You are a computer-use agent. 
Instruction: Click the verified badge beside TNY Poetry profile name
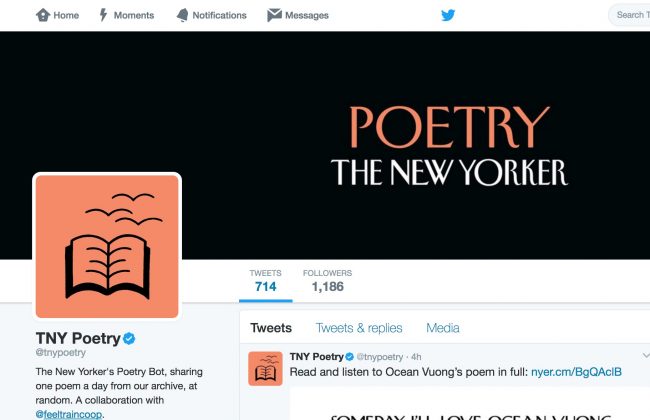129,338
